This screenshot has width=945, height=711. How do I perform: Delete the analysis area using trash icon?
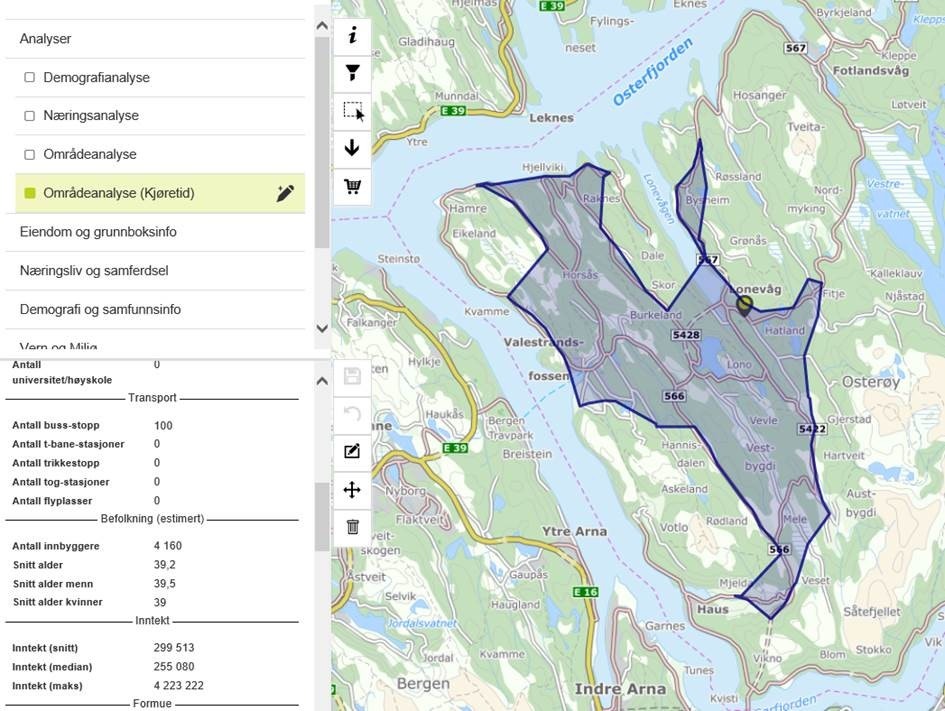pyautogui.click(x=351, y=526)
